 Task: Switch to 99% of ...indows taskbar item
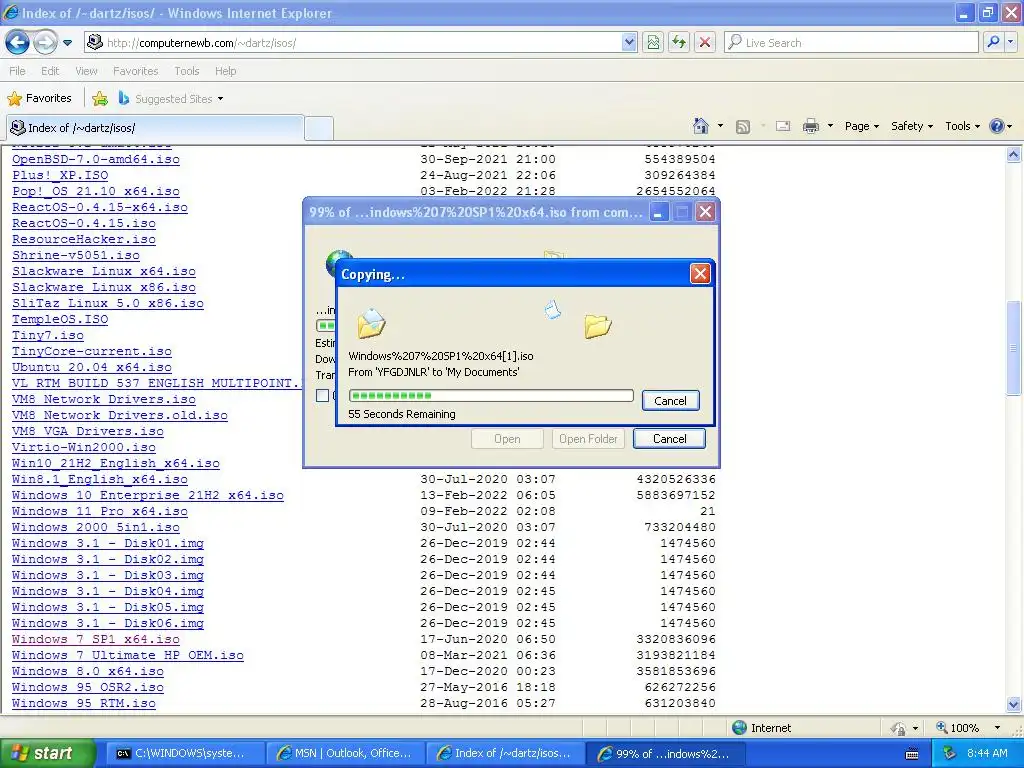coord(666,753)
